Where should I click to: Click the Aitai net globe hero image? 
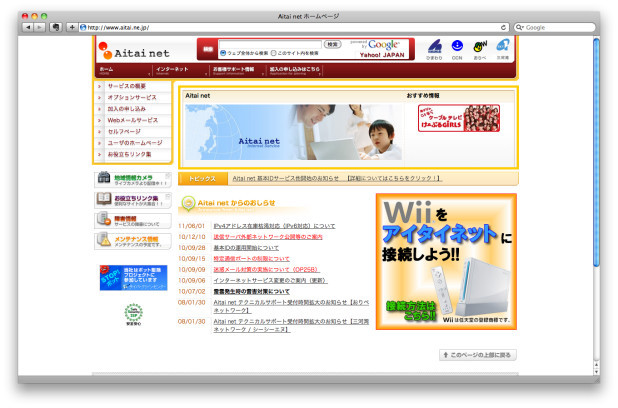tap(294, 132)
